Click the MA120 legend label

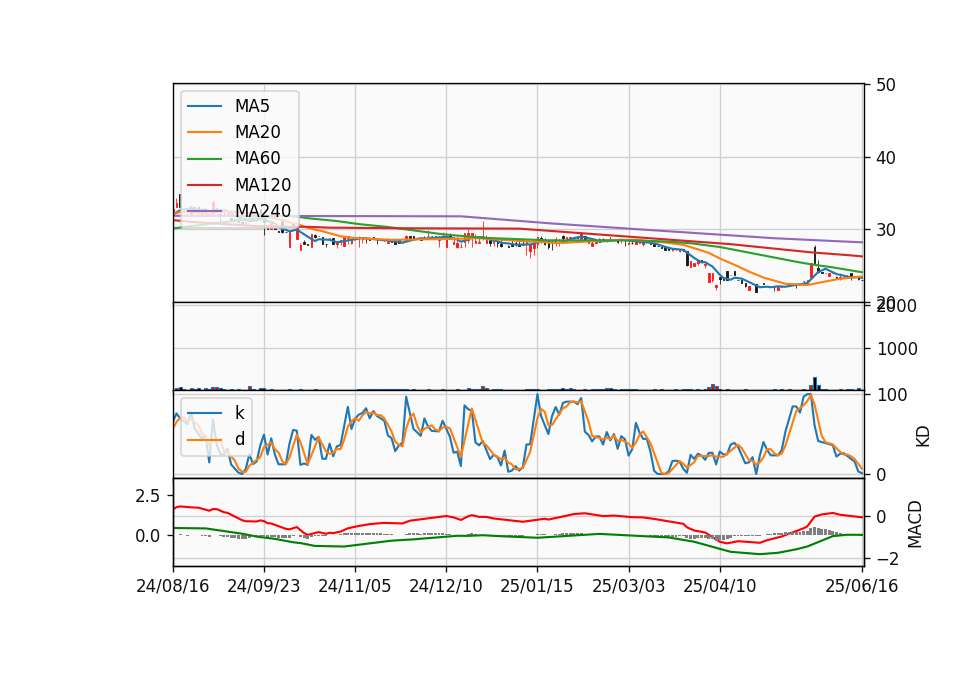click(x=263, y=185)
